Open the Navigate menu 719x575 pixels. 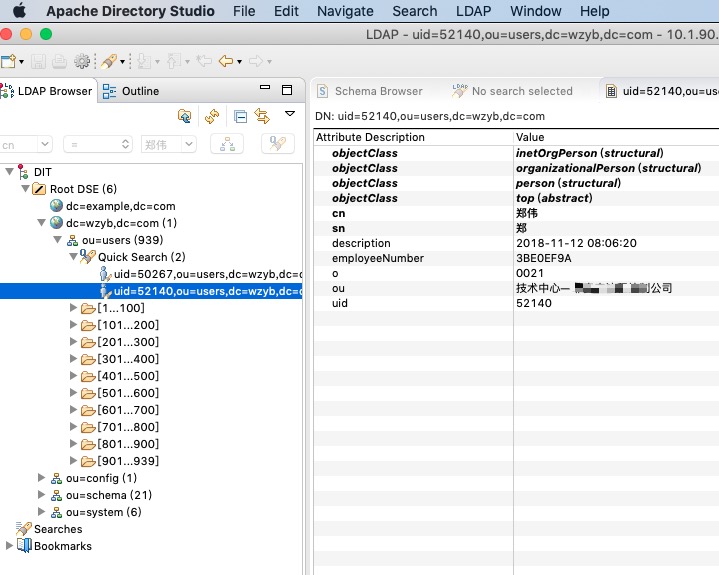(x=345, y=11)
